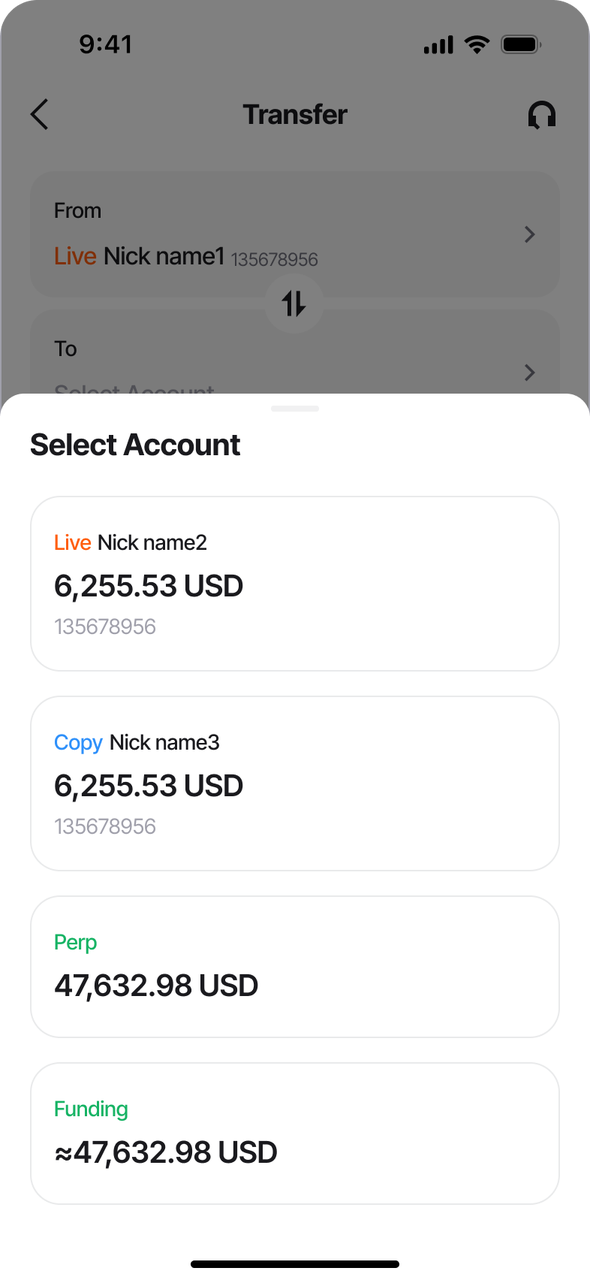Choose the Funding account card
The image size is (590, 1280).
pos(295,1134)
